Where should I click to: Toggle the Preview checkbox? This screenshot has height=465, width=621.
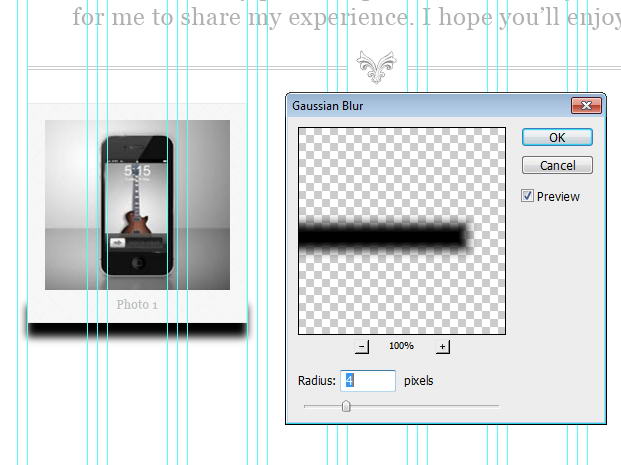point(527,196)
